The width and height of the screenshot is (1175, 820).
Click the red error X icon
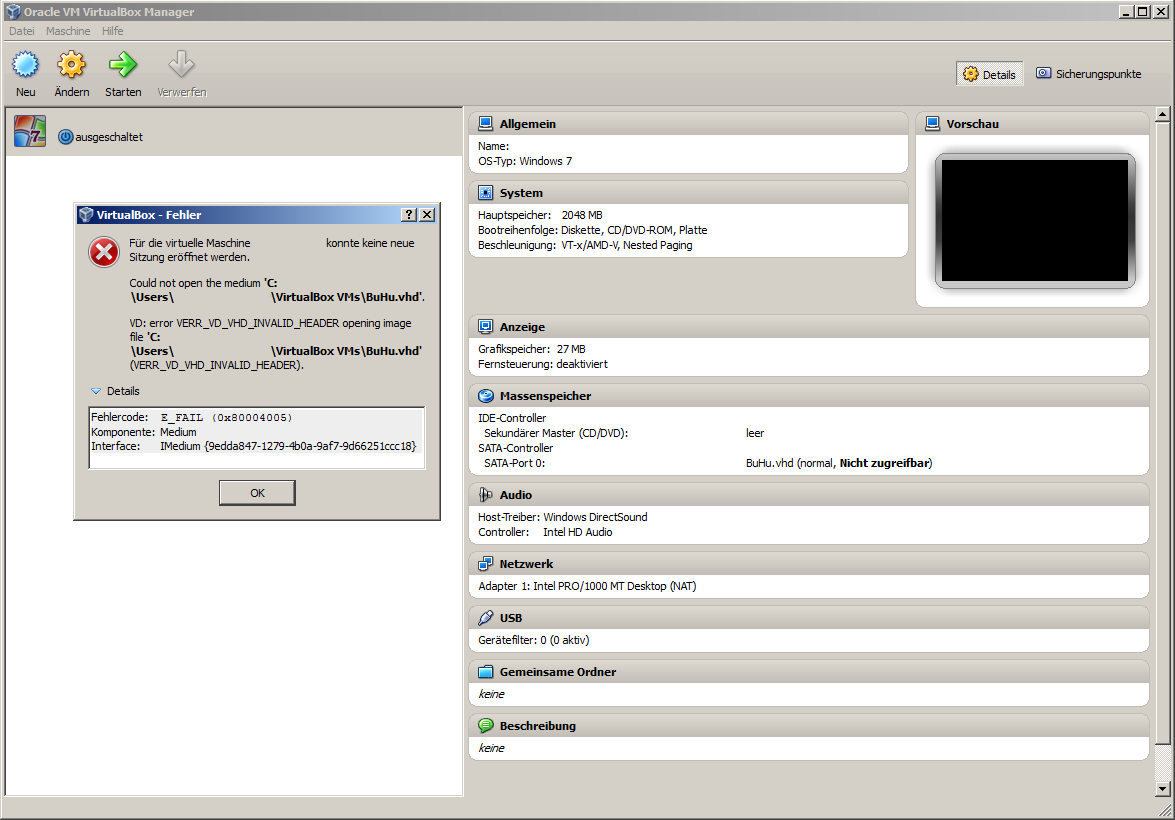[x=104, y=252]
